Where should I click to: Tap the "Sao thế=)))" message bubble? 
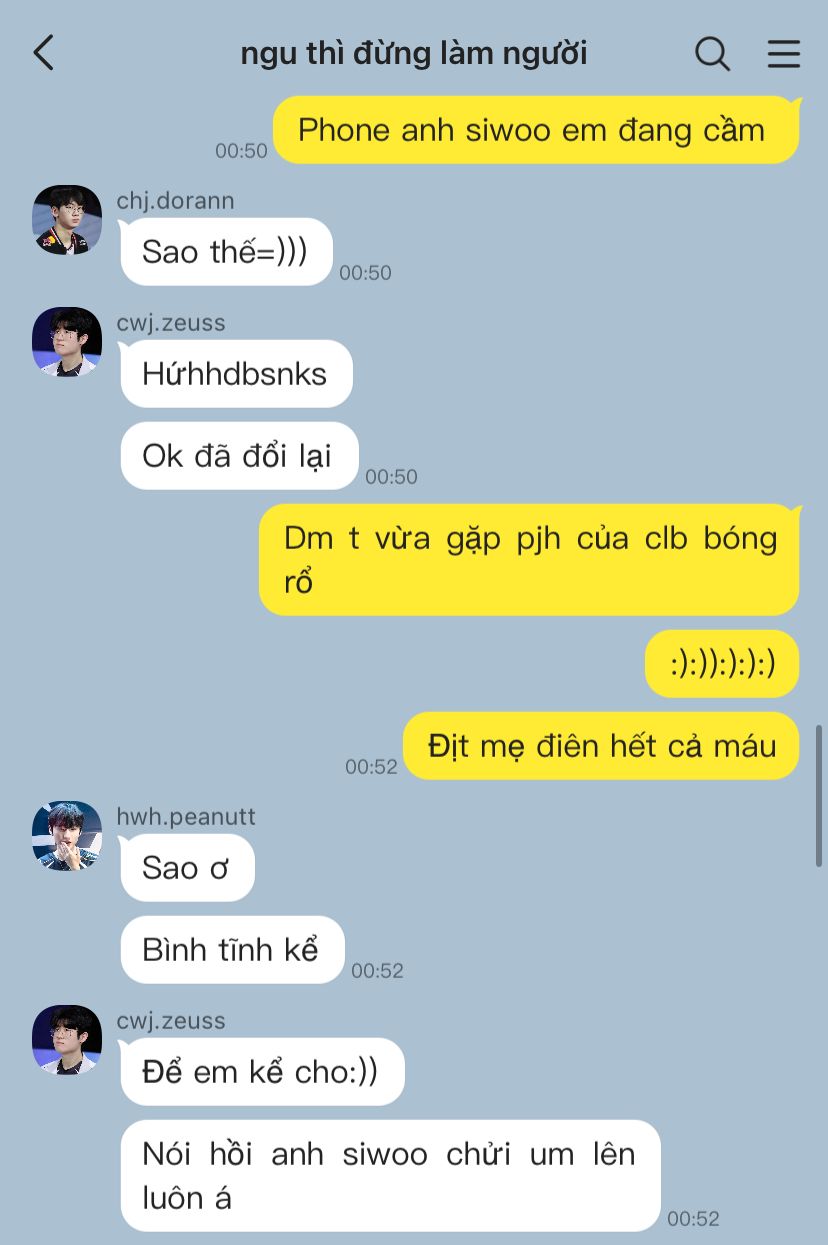226,252
